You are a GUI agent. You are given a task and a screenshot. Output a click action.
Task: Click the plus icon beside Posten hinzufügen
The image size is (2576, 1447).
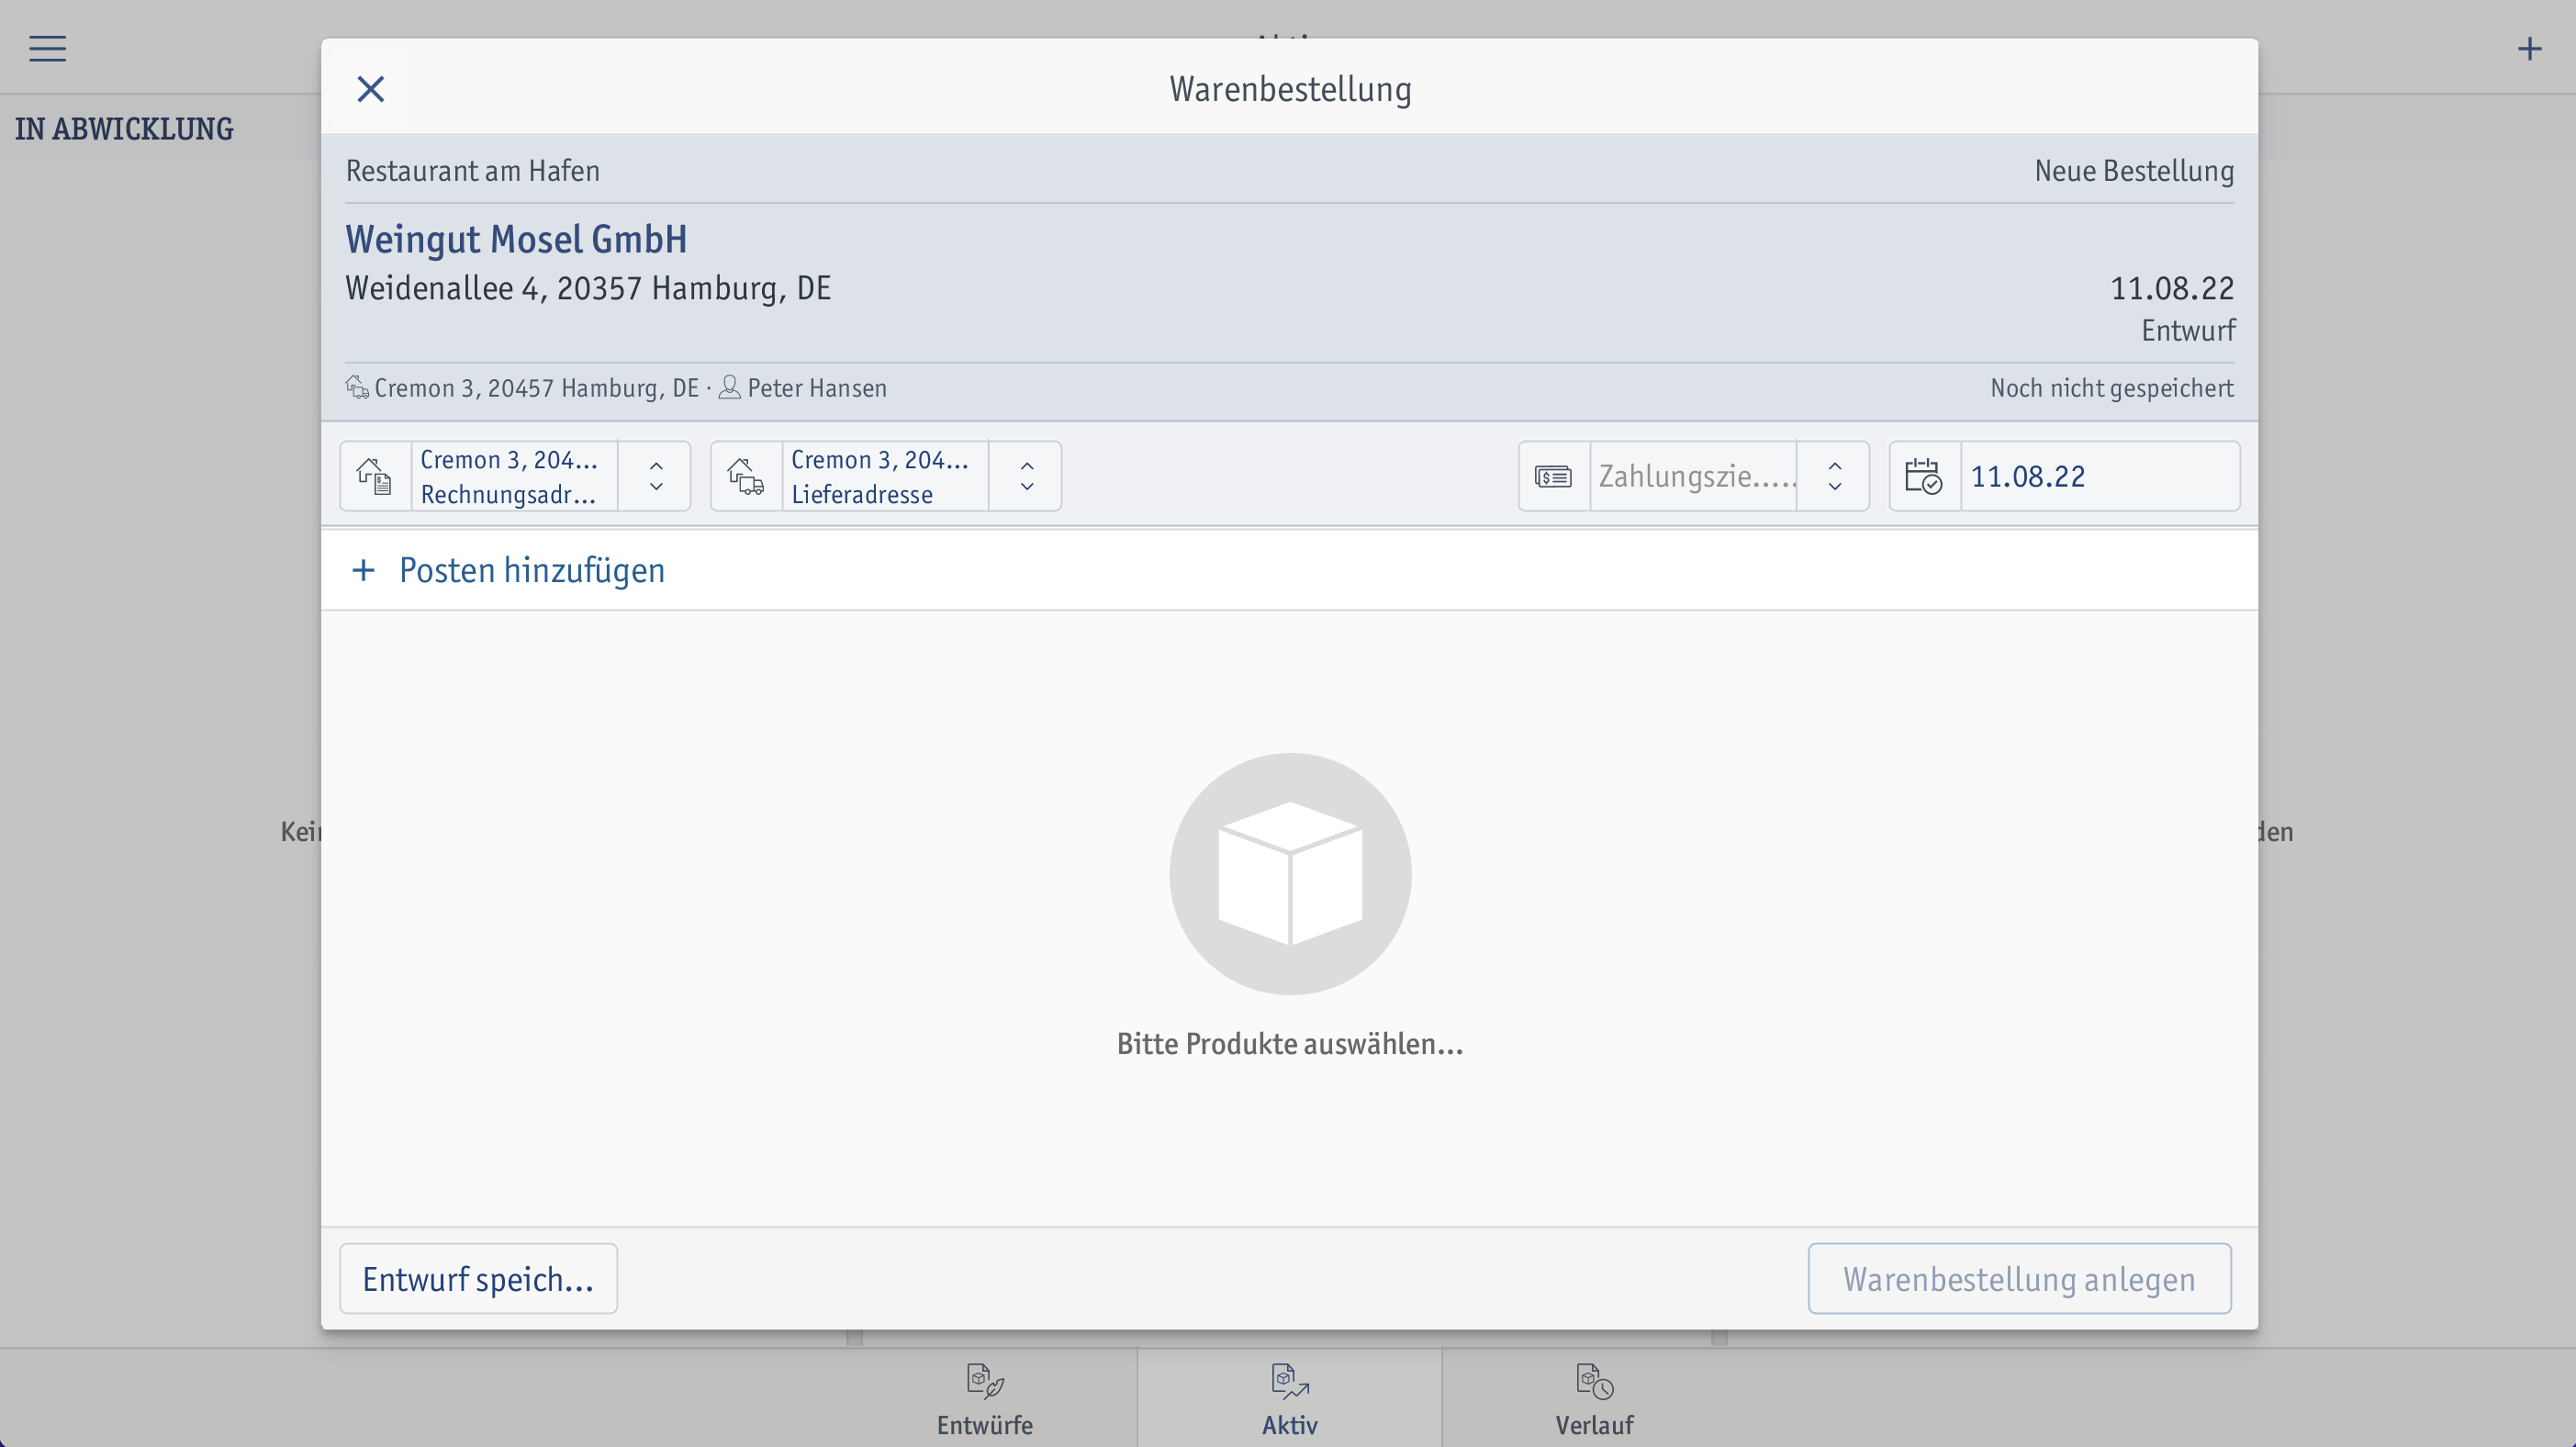tap(364, 570)
